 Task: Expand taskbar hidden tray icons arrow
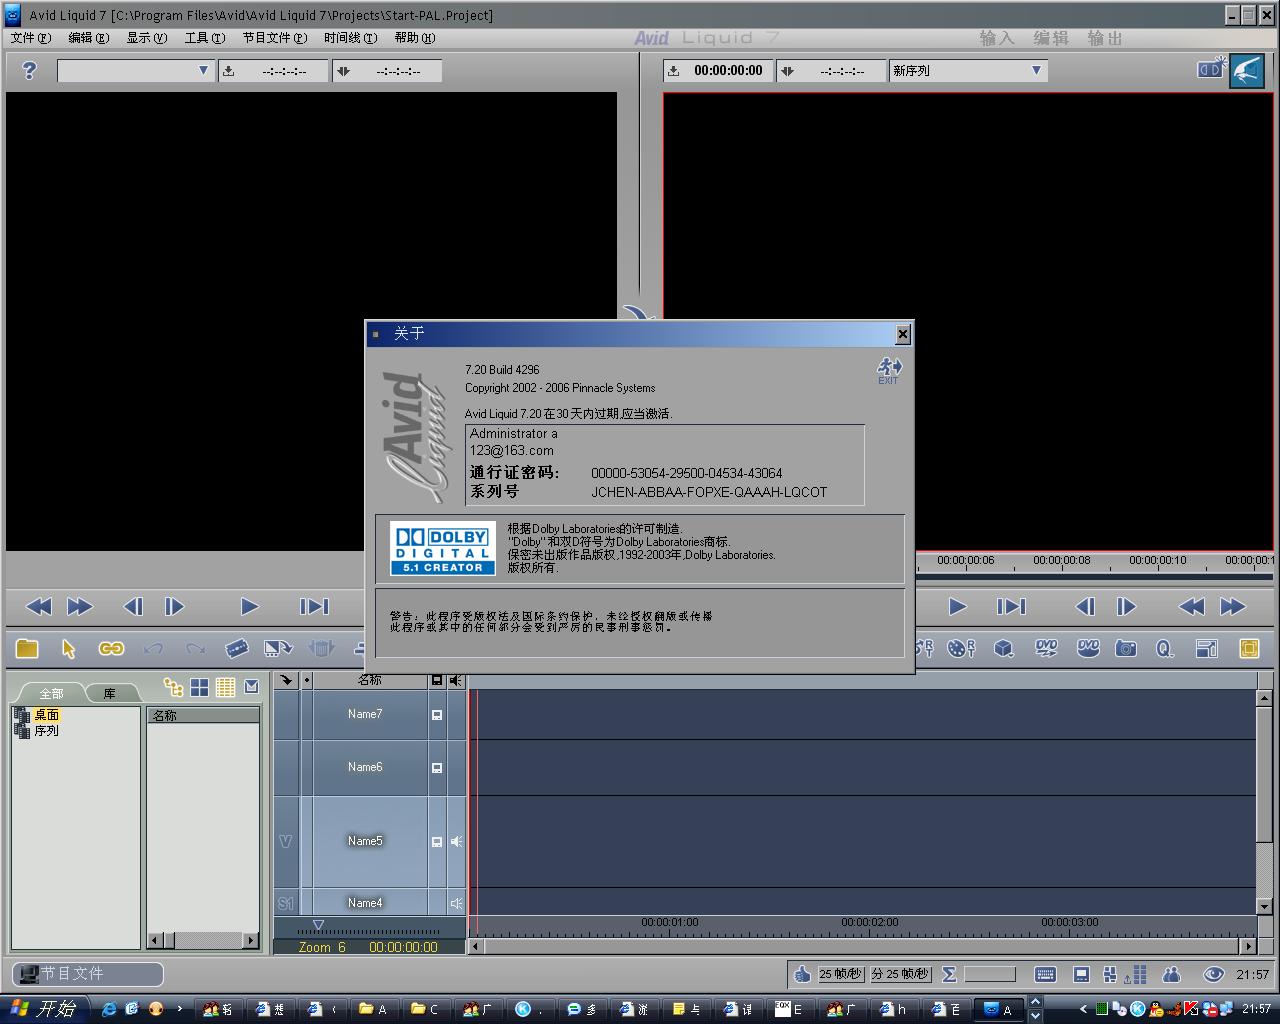click(1082, 1009)
